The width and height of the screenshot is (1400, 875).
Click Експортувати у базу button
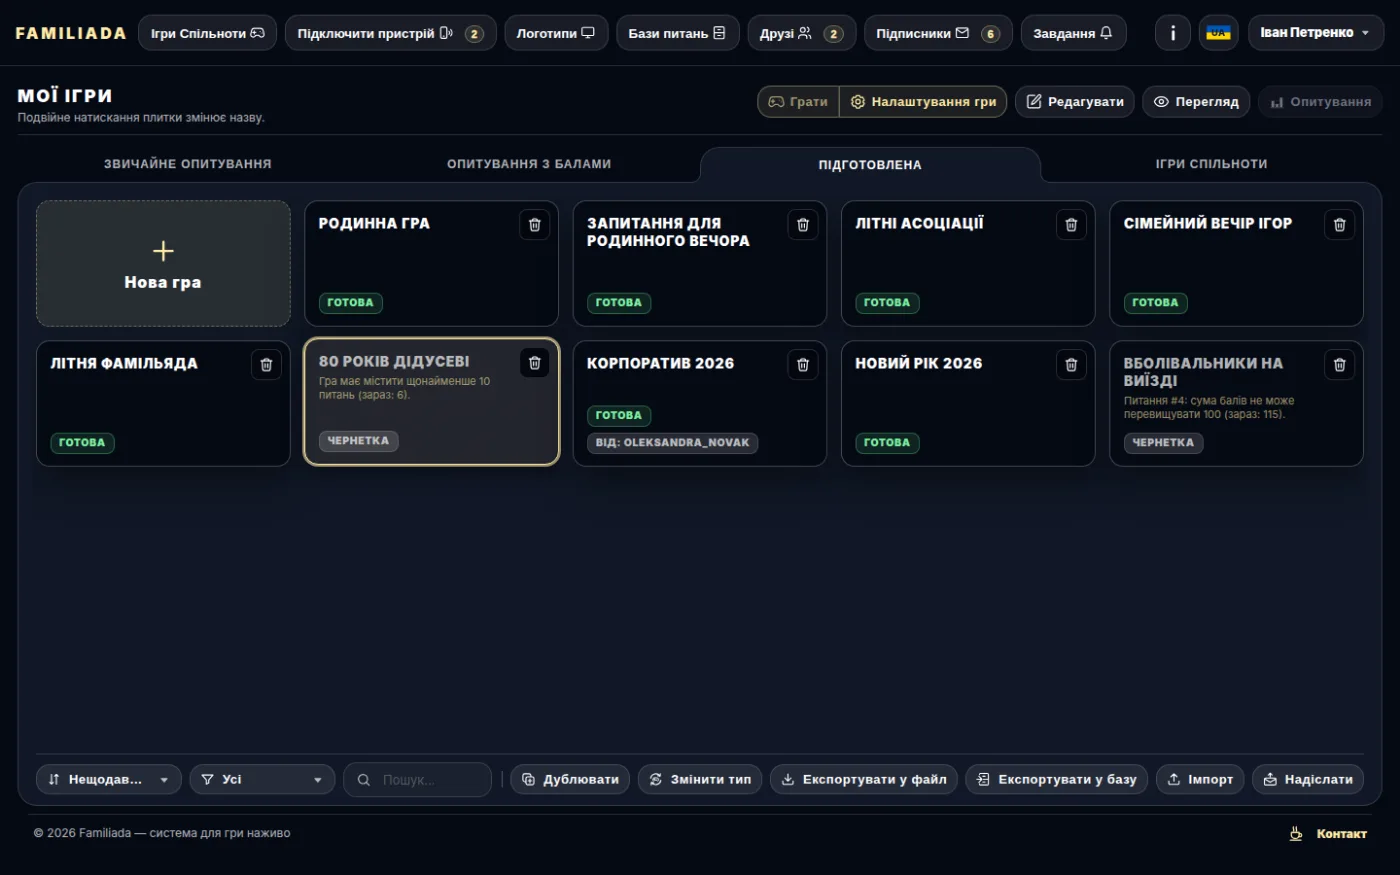pyautogui.click(x=1057, y=779)
